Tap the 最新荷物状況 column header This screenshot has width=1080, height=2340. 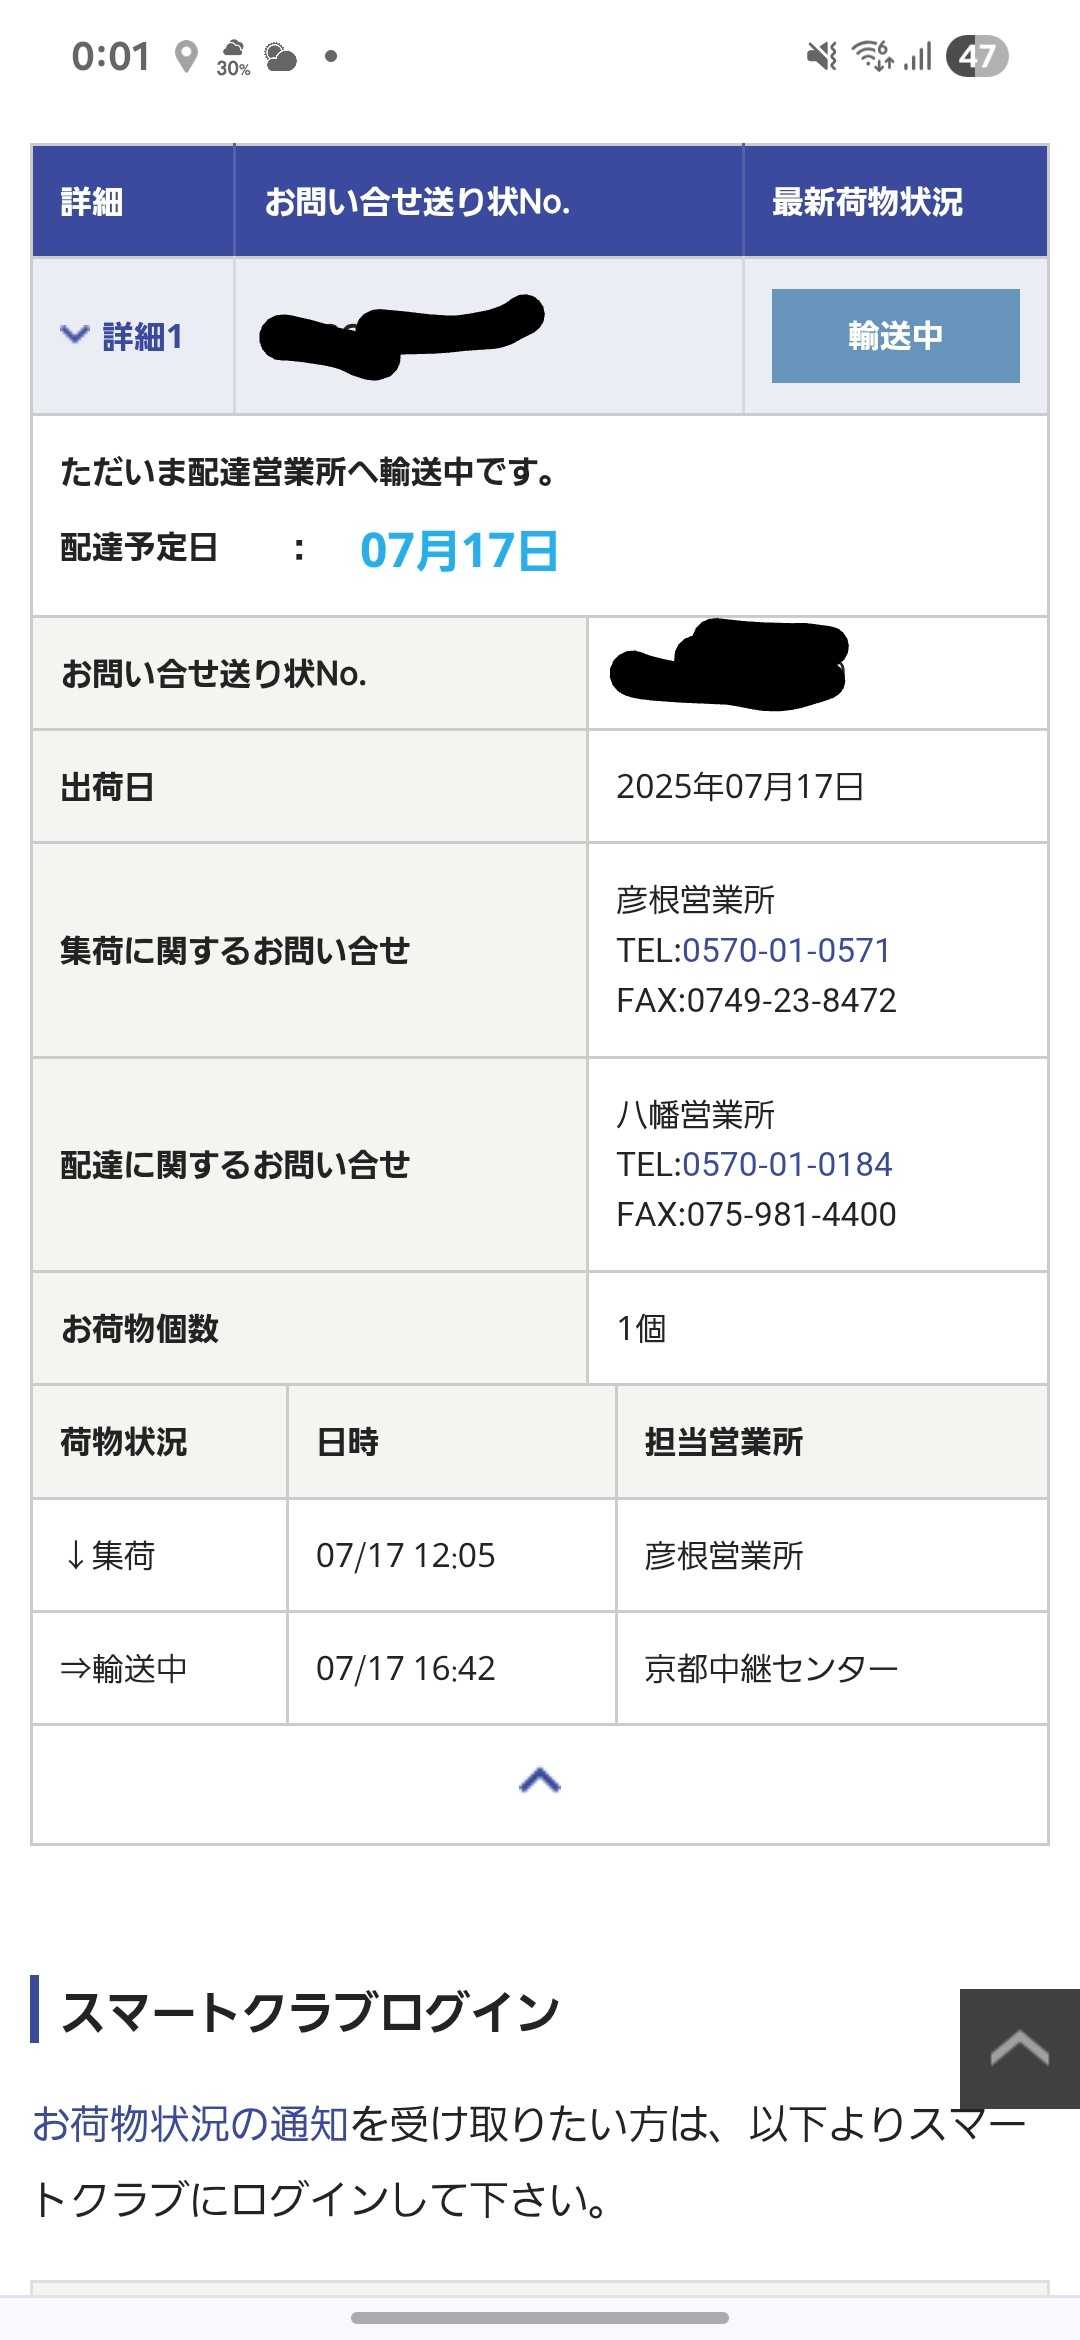[x=867, y=202]
